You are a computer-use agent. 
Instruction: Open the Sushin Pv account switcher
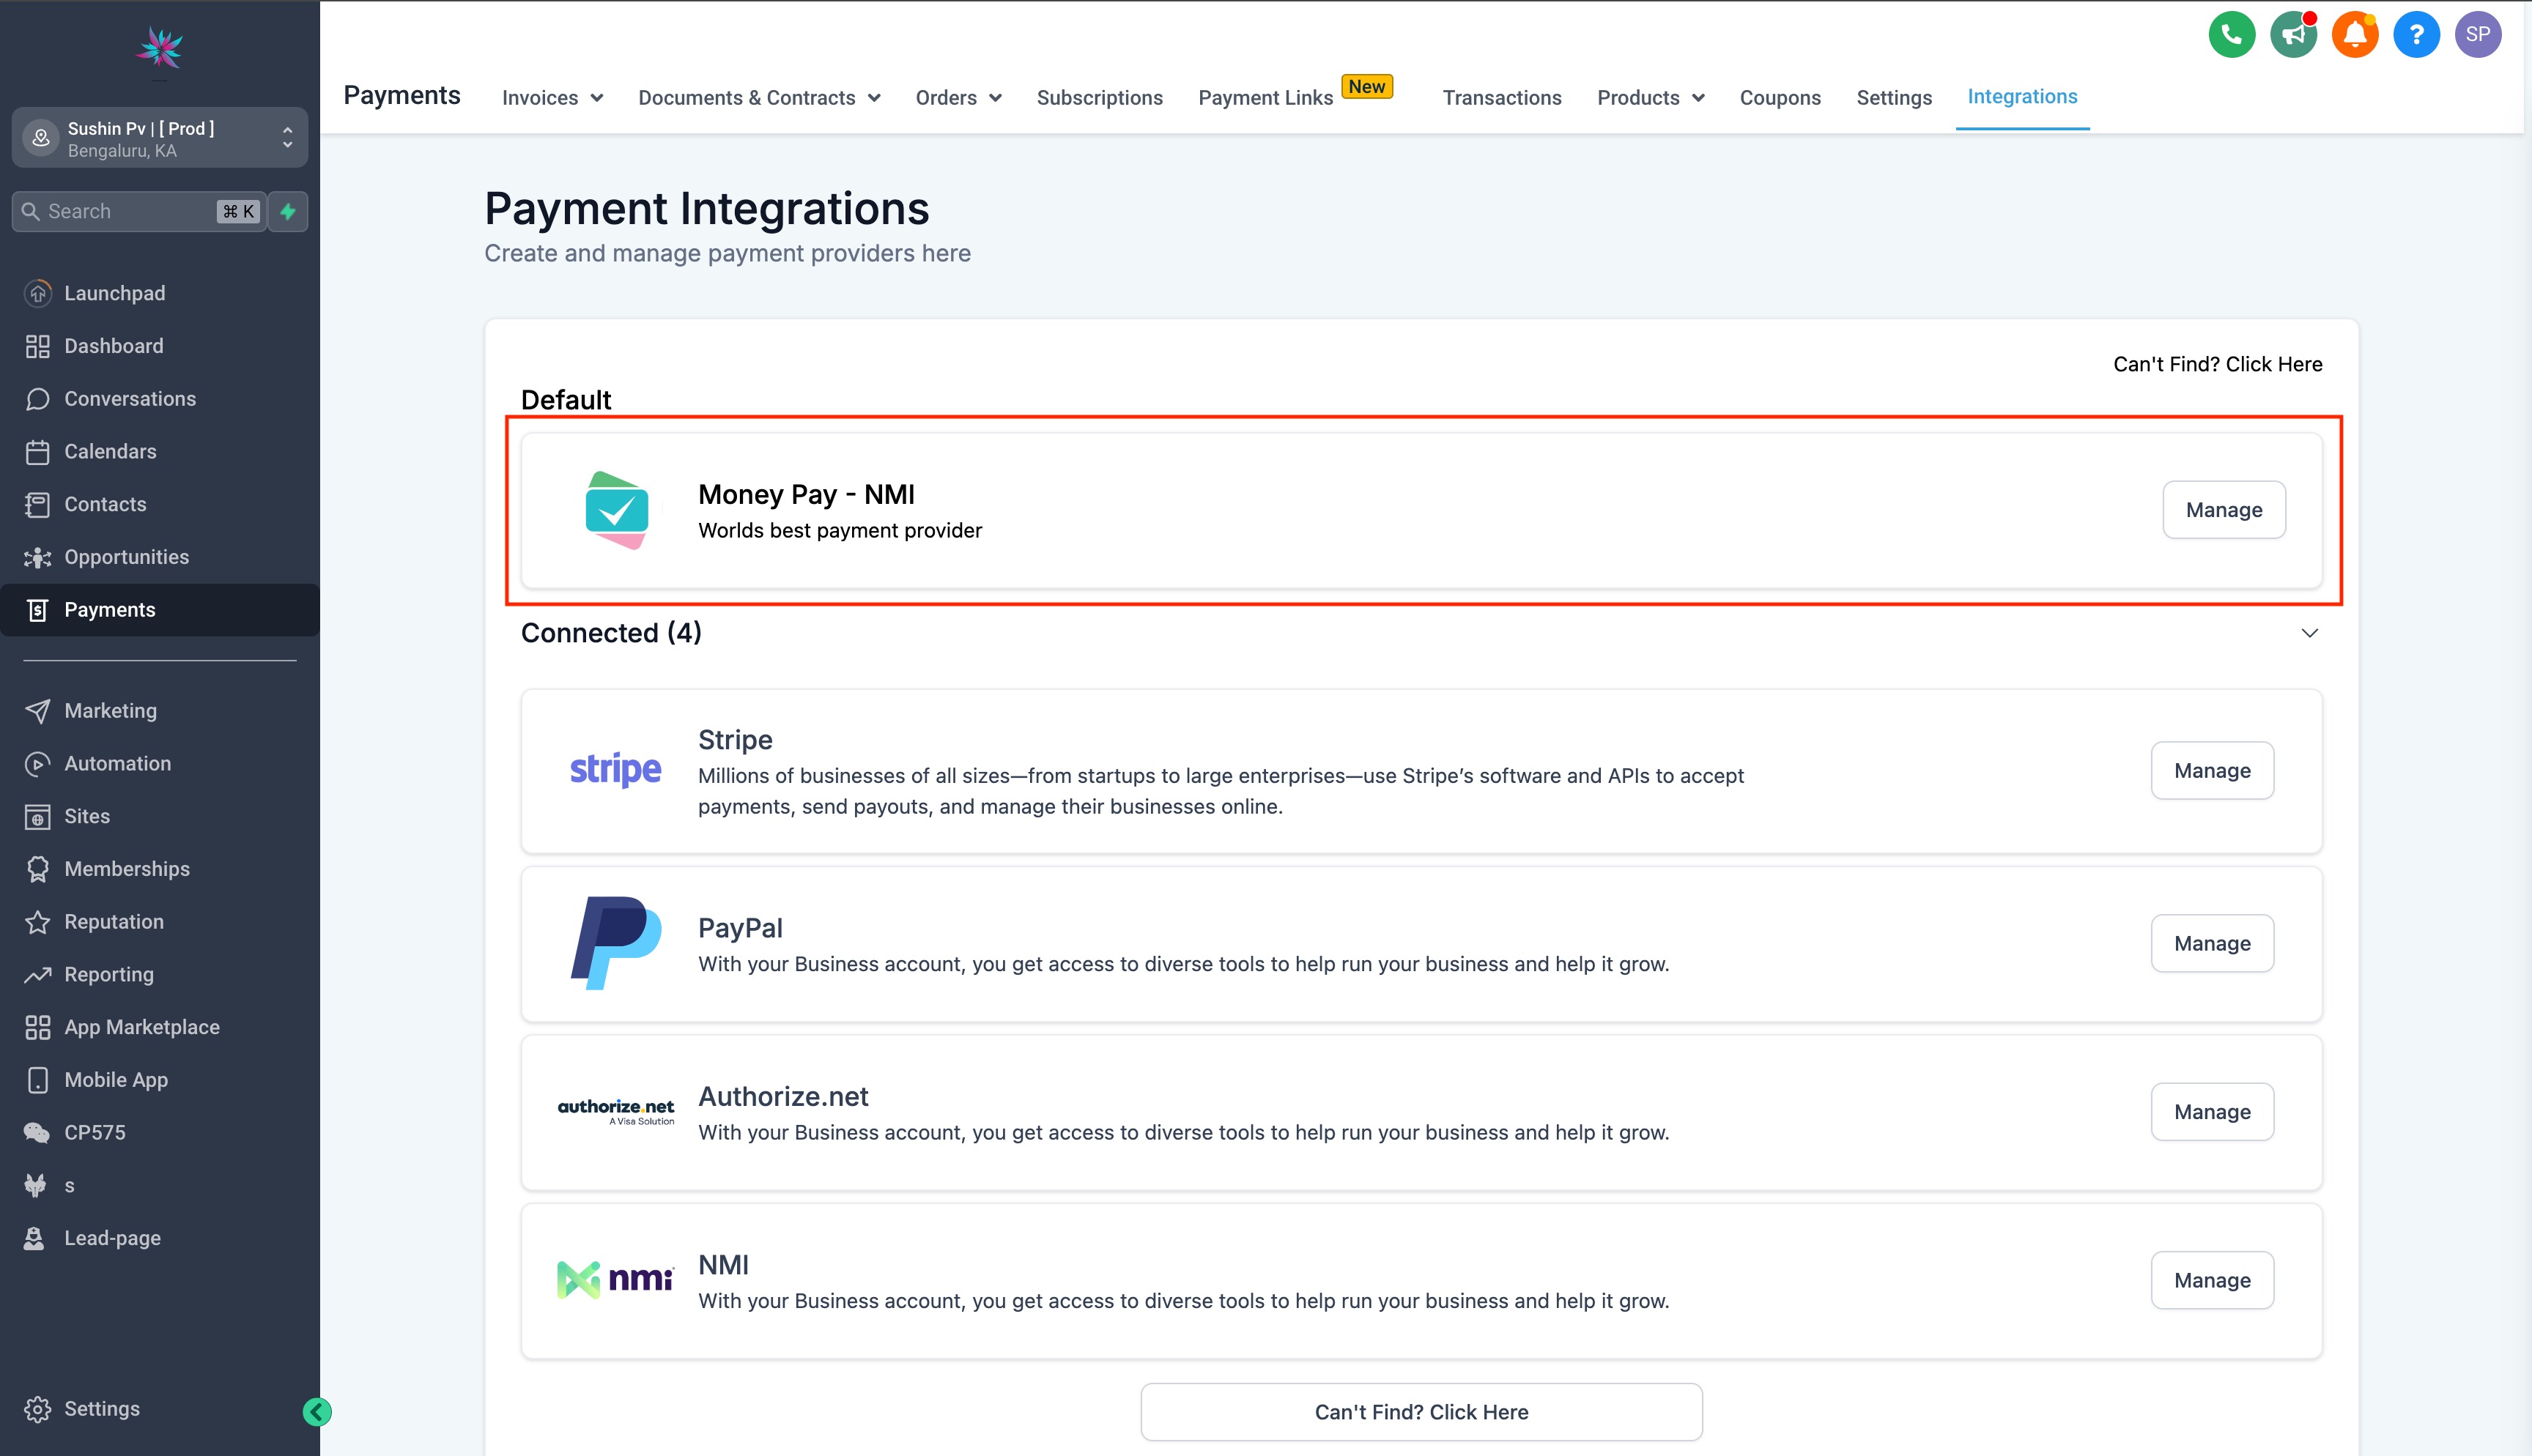coord(160,138)
